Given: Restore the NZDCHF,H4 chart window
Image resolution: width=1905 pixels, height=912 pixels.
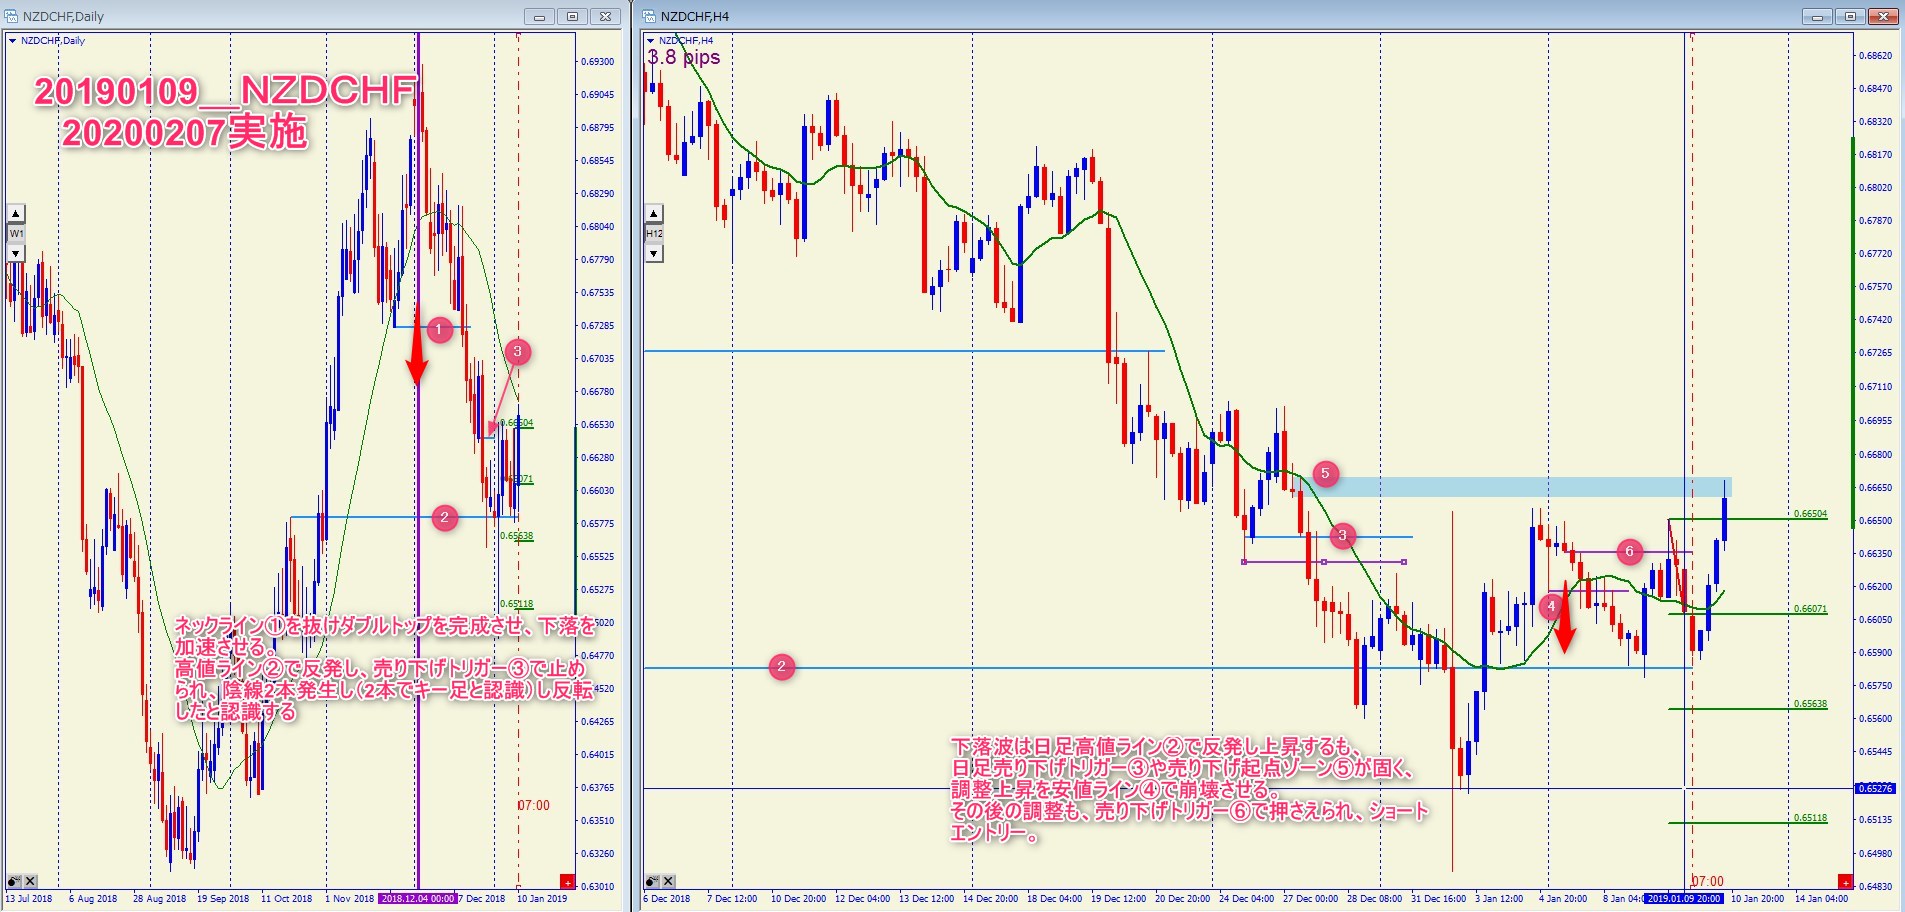Looking at the screenshot, I should (x=1850, y=16).
